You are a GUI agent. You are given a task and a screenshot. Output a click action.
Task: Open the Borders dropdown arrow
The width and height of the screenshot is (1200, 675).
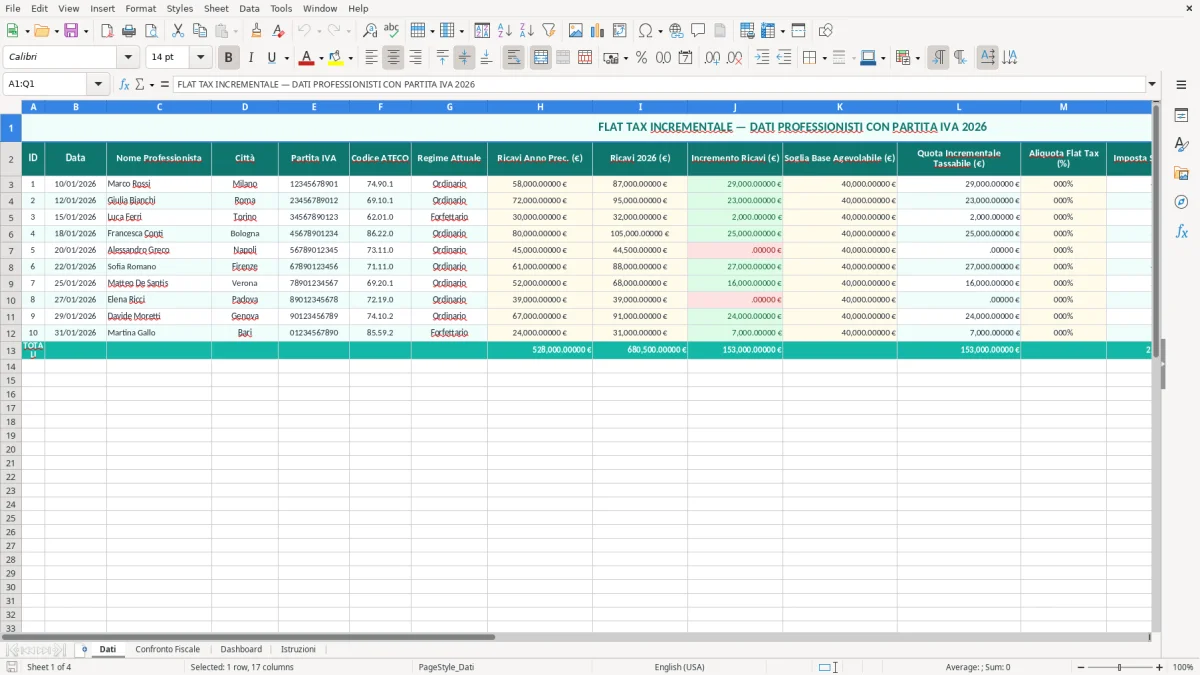tap(823, 58)
